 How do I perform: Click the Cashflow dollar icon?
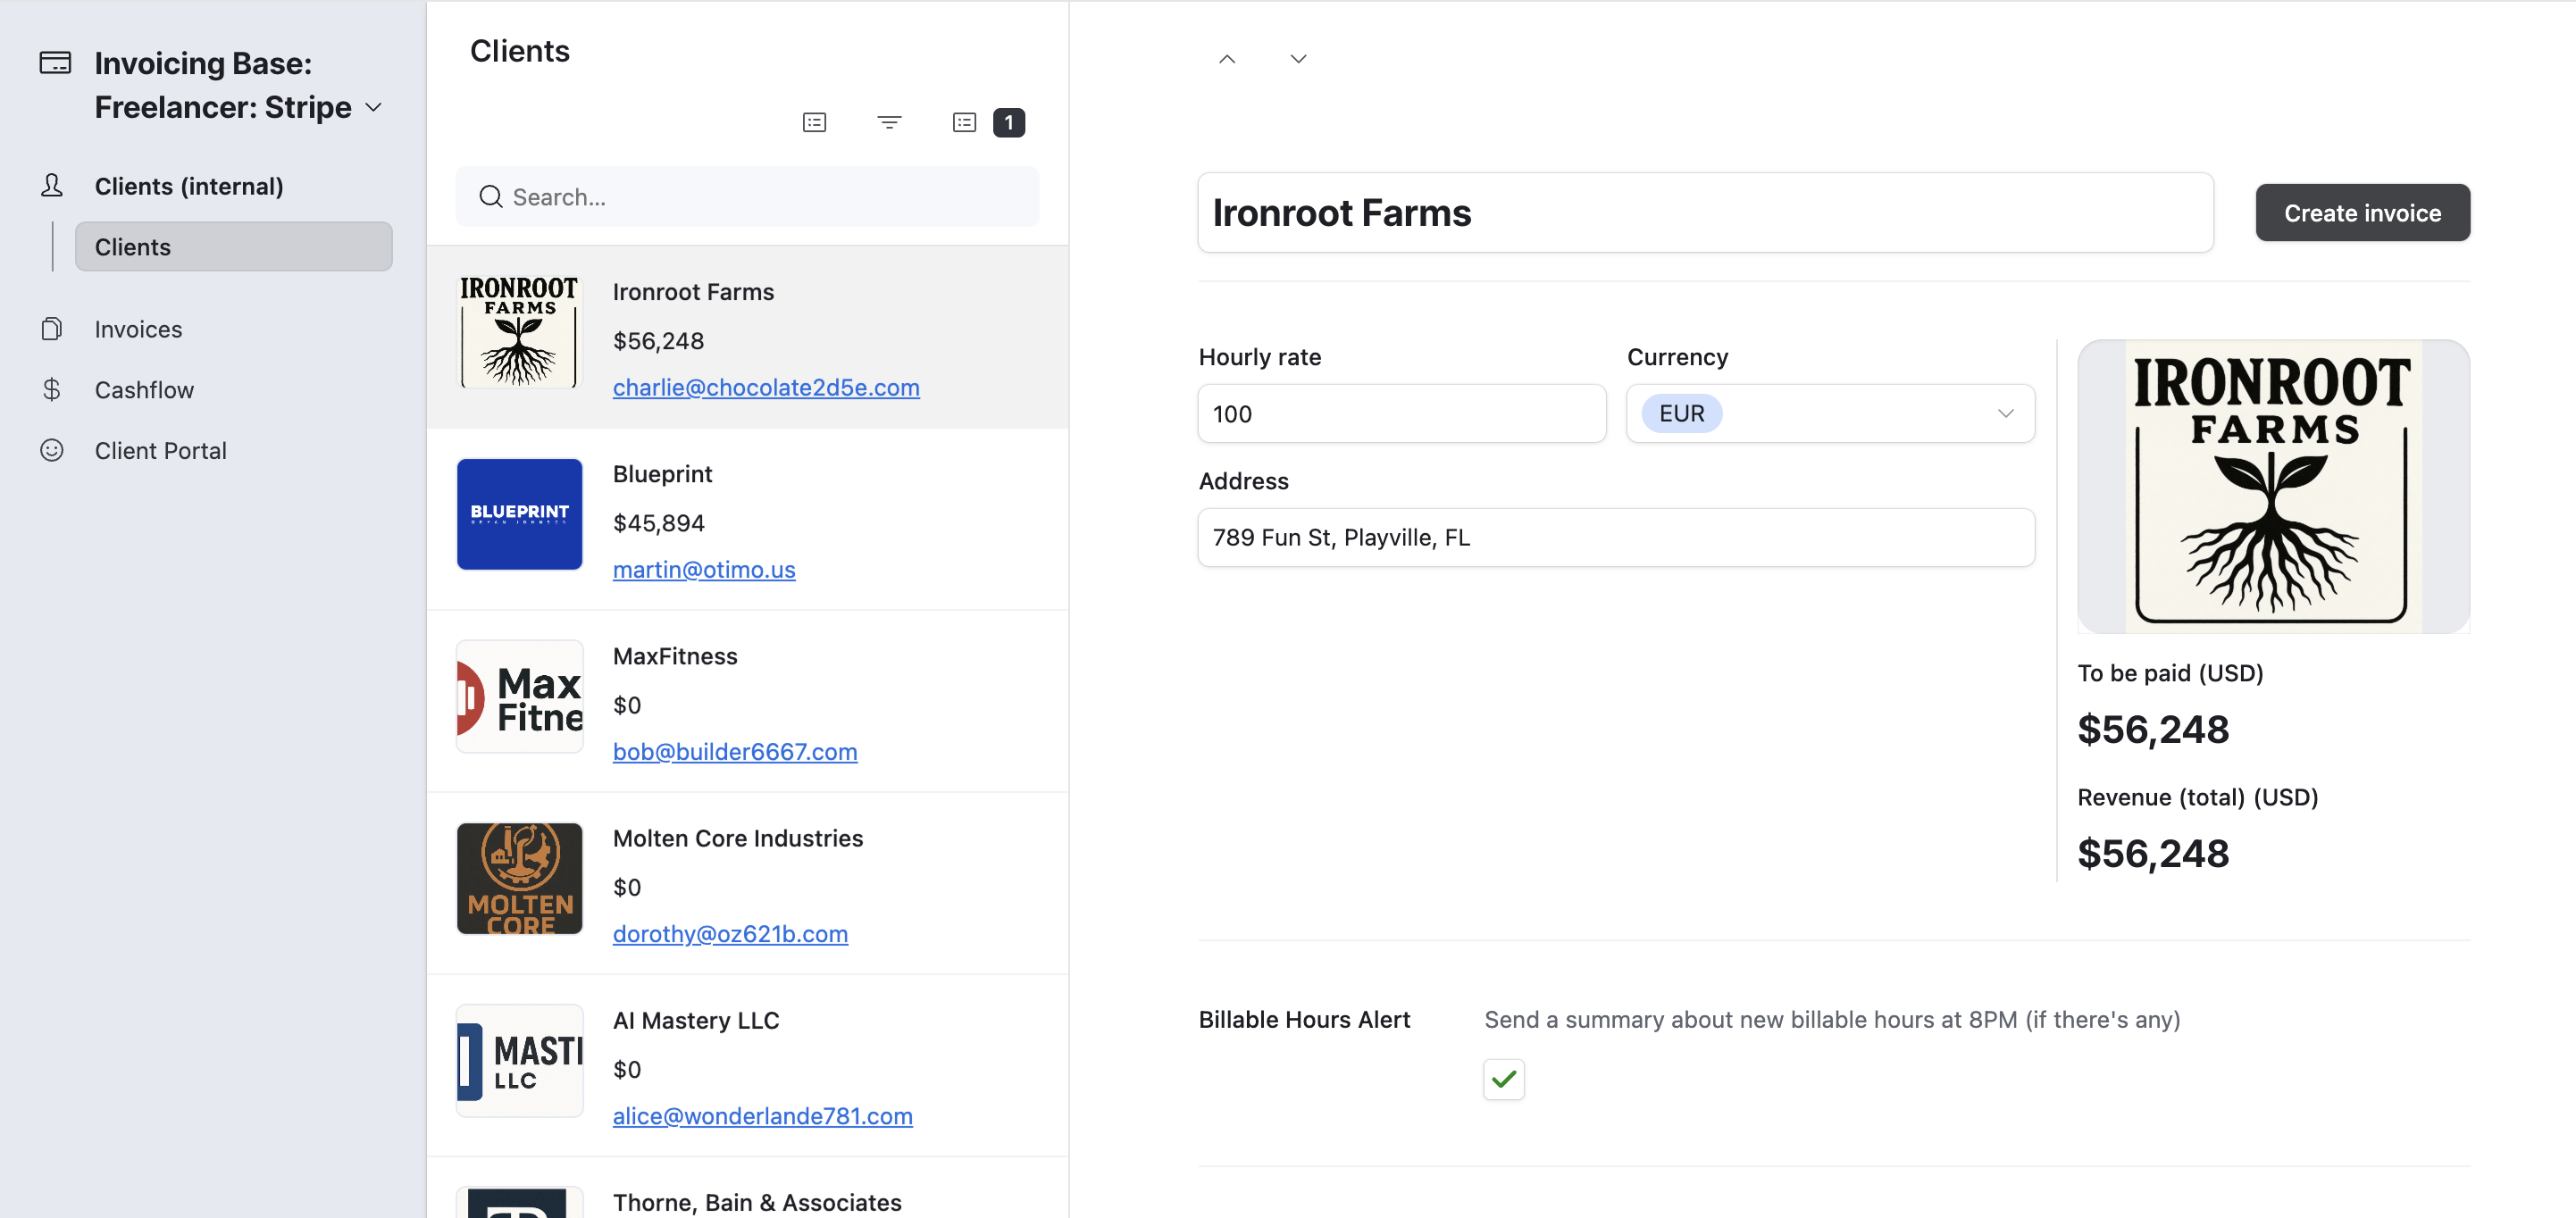tap(52, 390)
